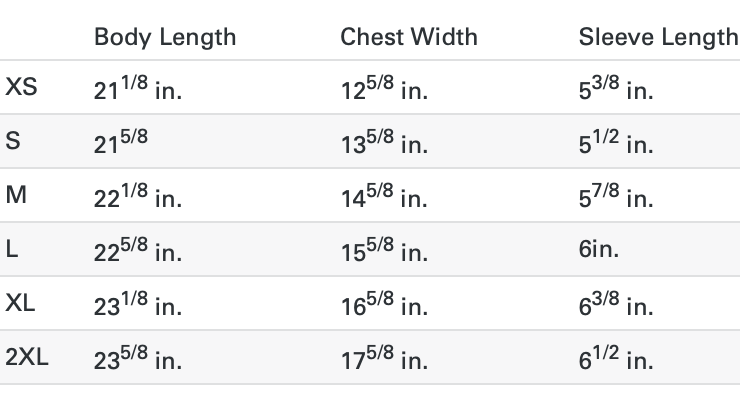Select the S size row label
This screenshot has width=740, height=394.
tap(13, 141)
